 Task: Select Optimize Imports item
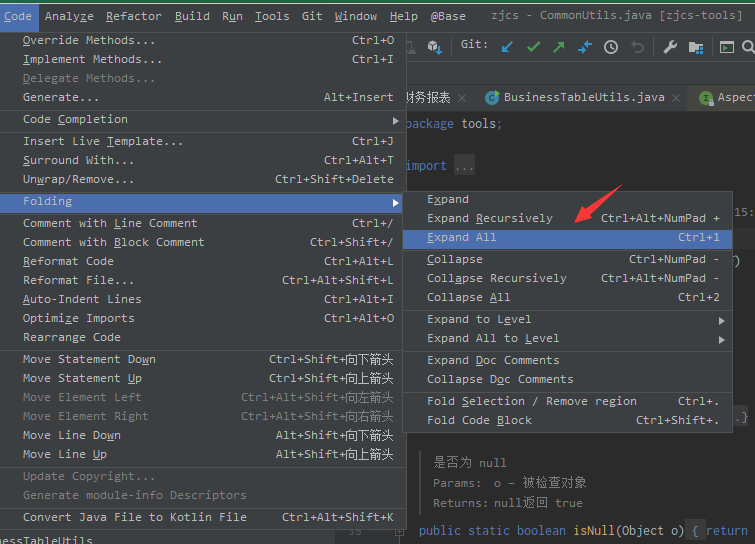(x=202, y=318)
